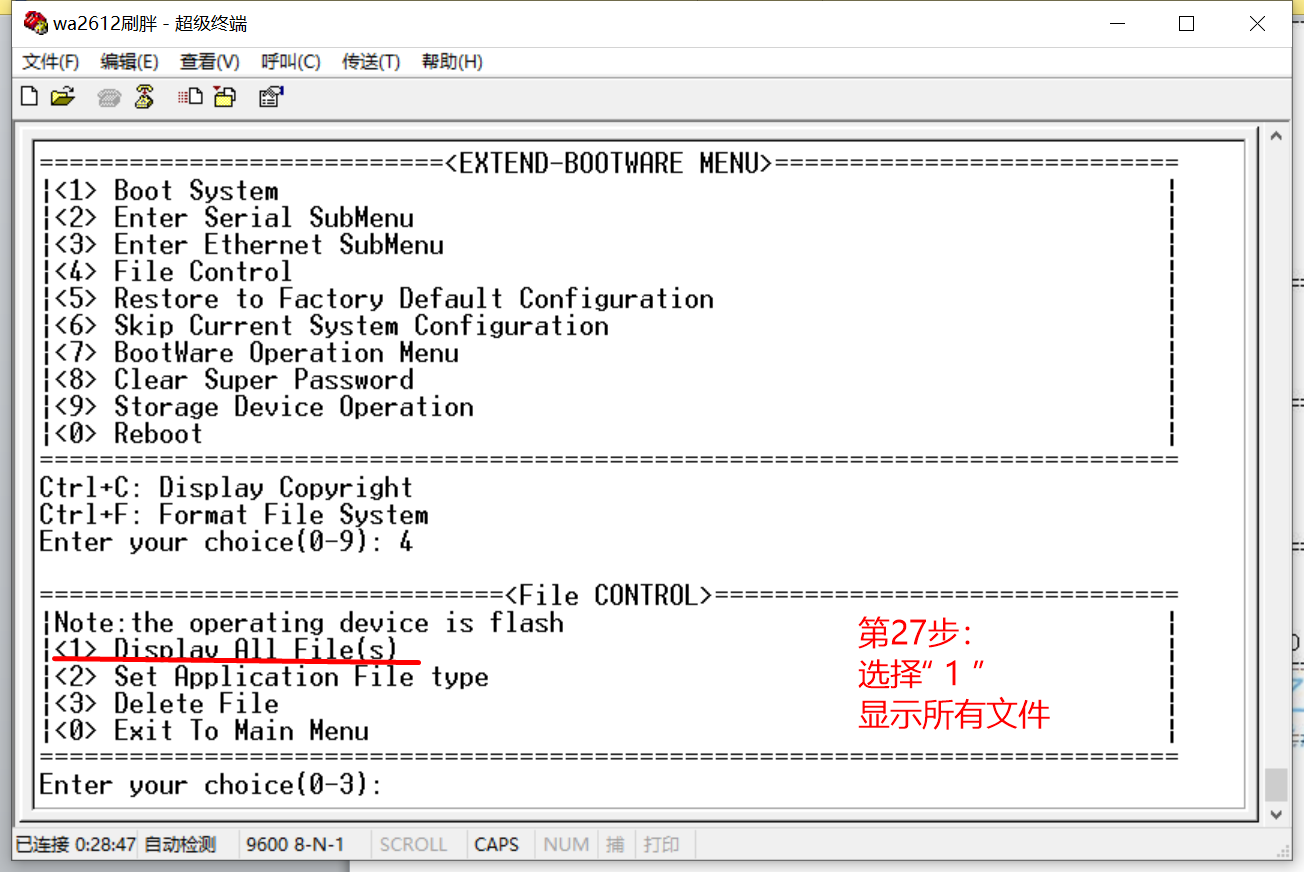
Task: Click the Receive file toolbar icon
Action: point(225,97)
